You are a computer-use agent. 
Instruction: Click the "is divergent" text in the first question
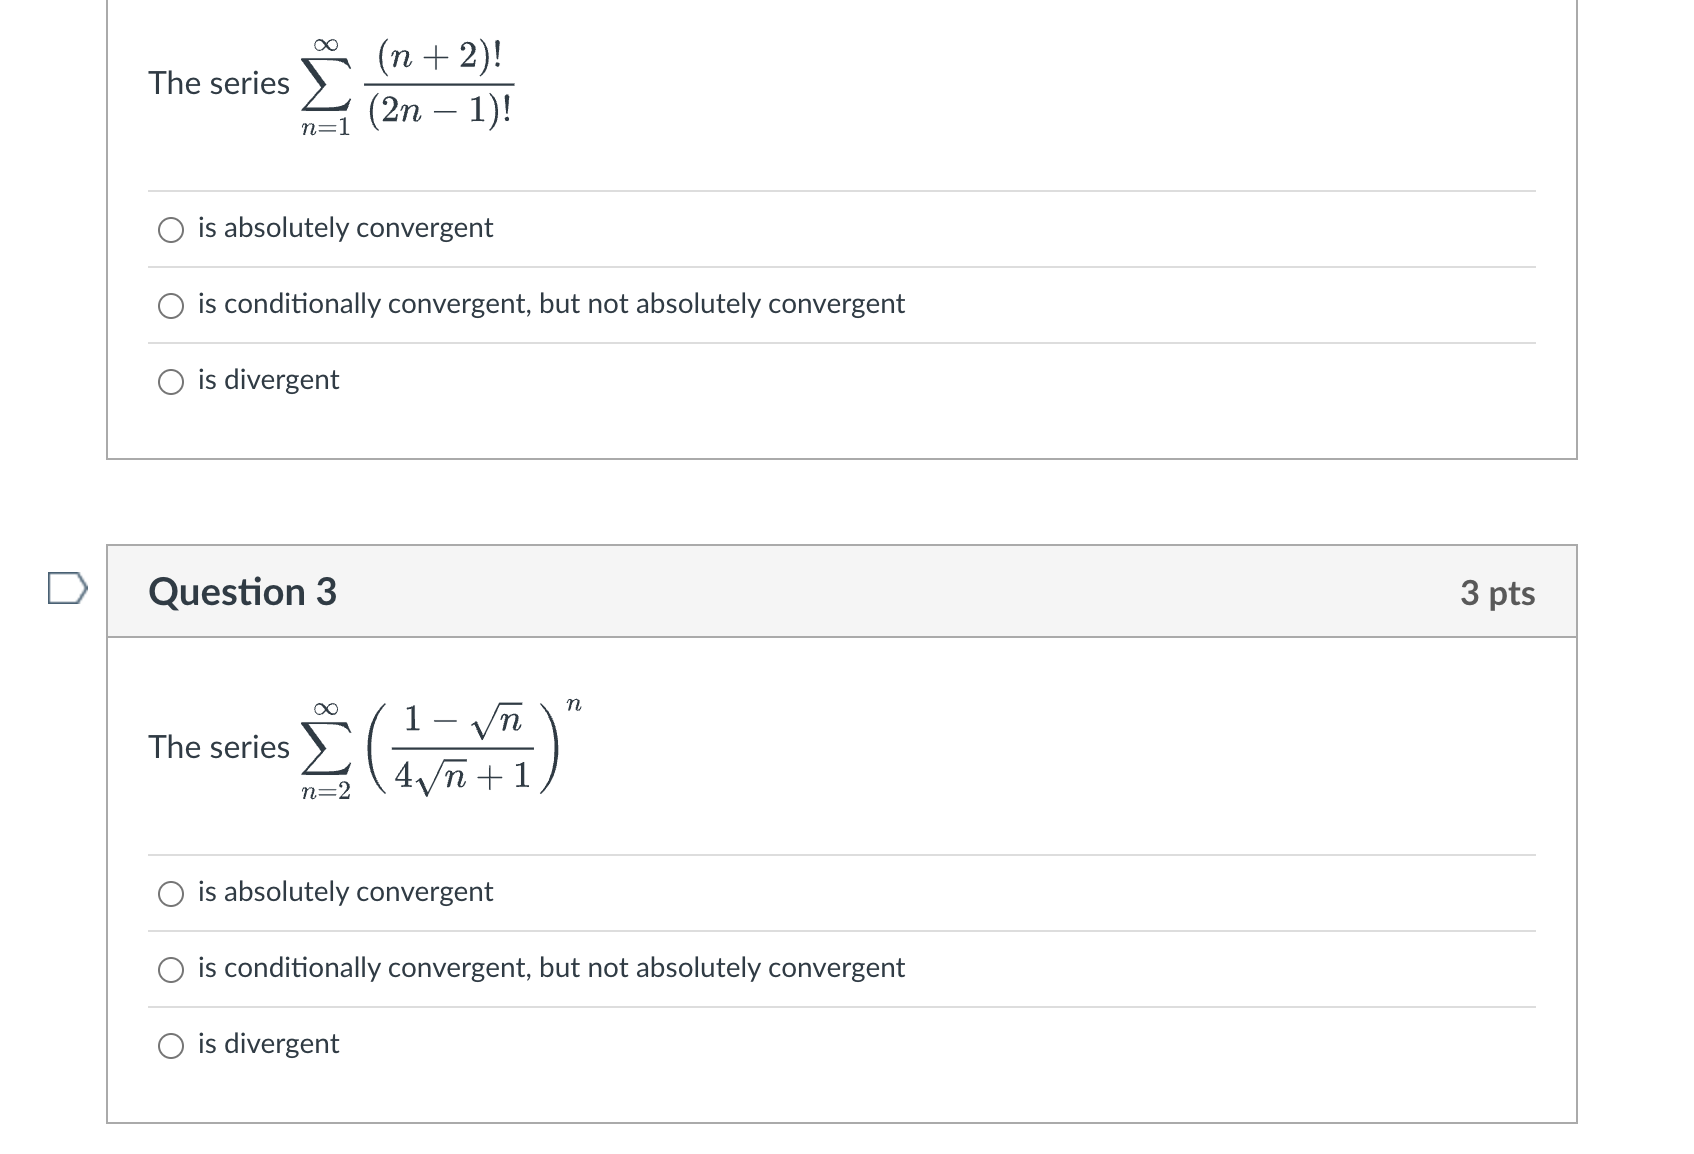click(268, 380)
